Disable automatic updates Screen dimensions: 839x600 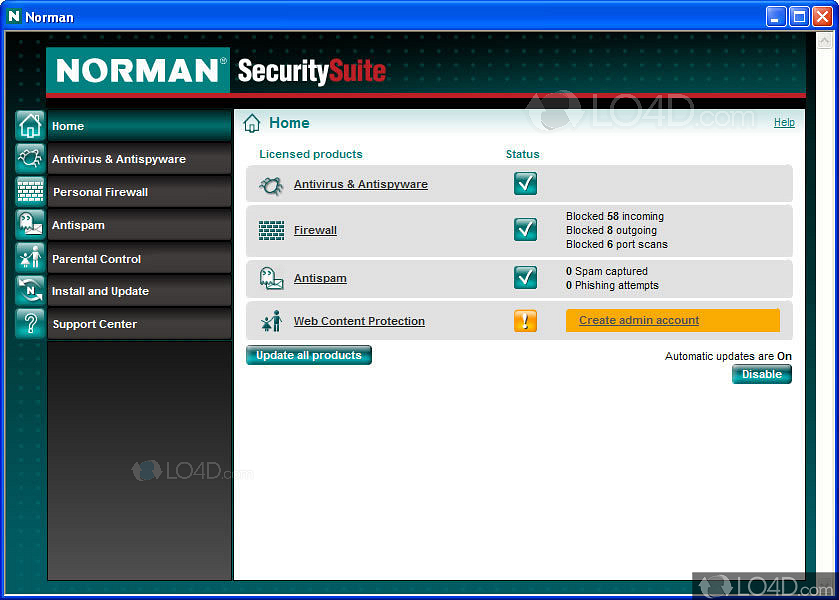761,373
